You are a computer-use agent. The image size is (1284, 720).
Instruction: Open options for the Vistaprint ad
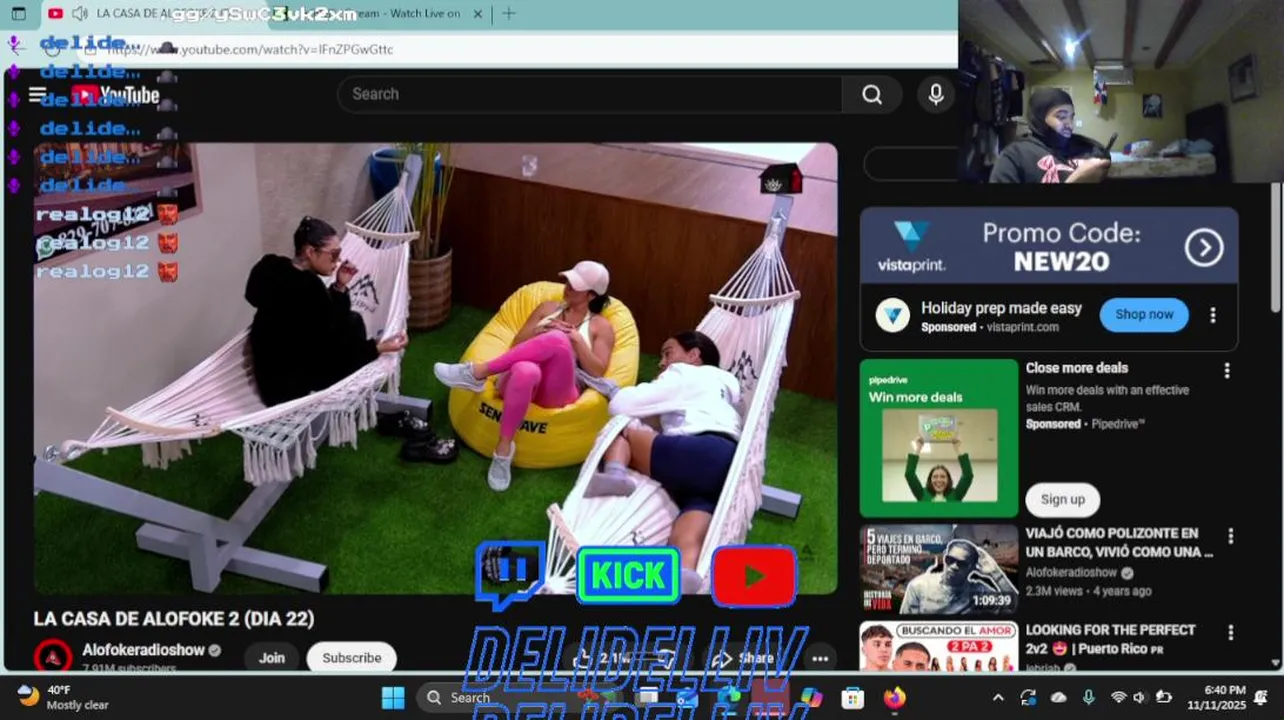point(1213,315)
